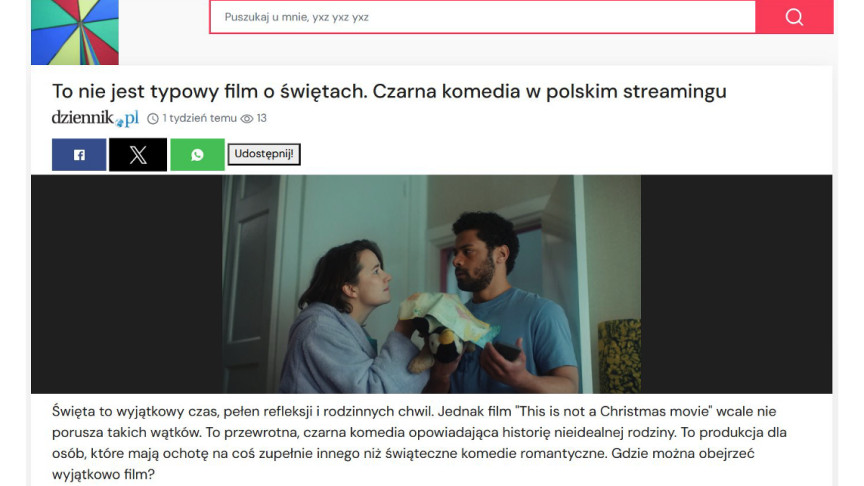The height and width of the screenshot is (486, 864).
Task: Click the right black bar beside image
Action: tap(736, 284)
